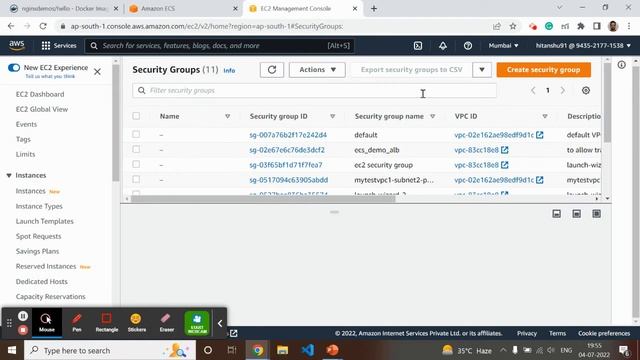Open the info panel circle icon
Screen dimensions: 640x360
coord(621,65)
